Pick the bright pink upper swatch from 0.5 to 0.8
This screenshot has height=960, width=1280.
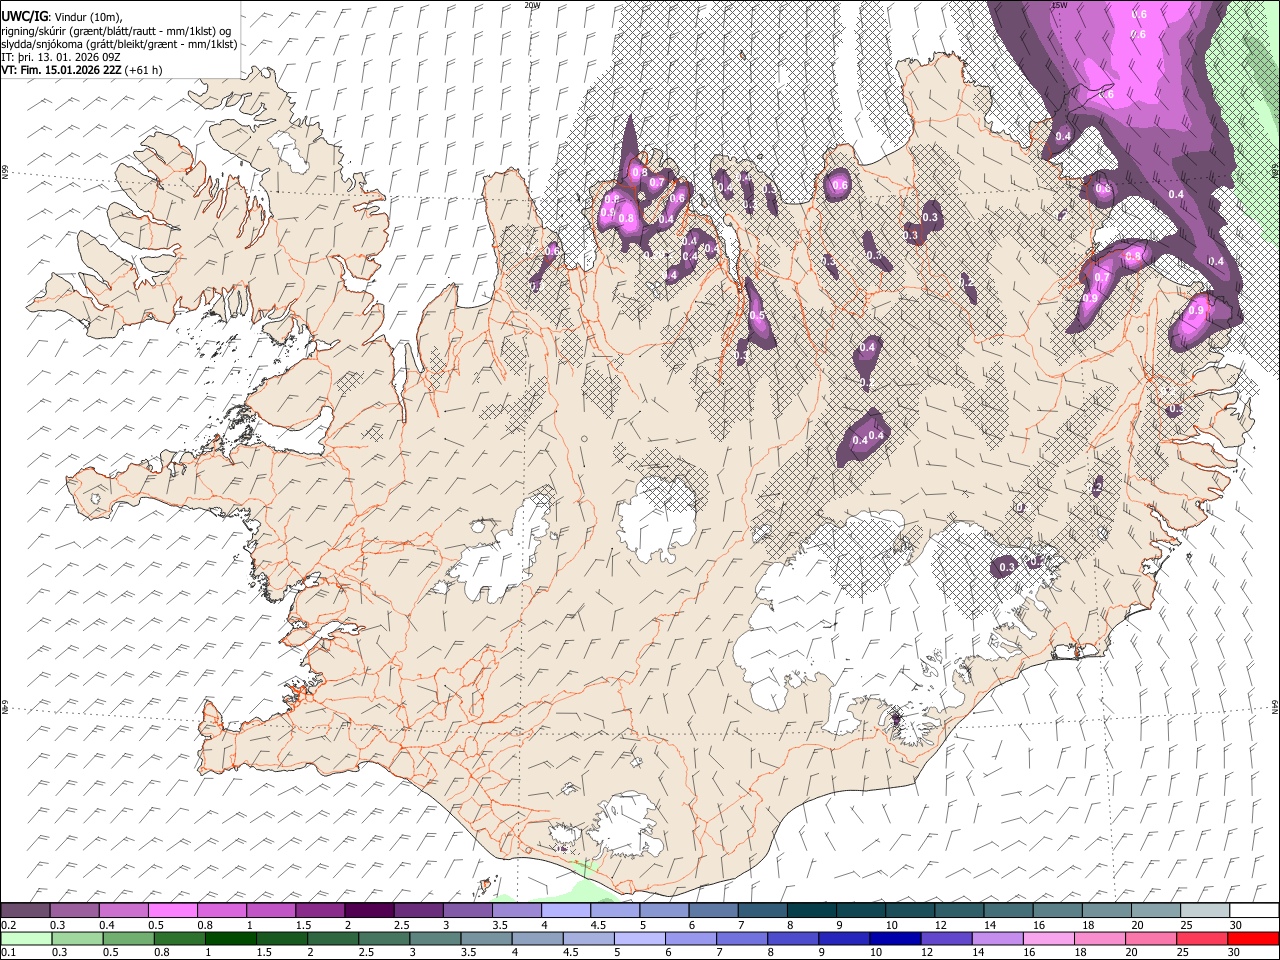tap(172, 911)
